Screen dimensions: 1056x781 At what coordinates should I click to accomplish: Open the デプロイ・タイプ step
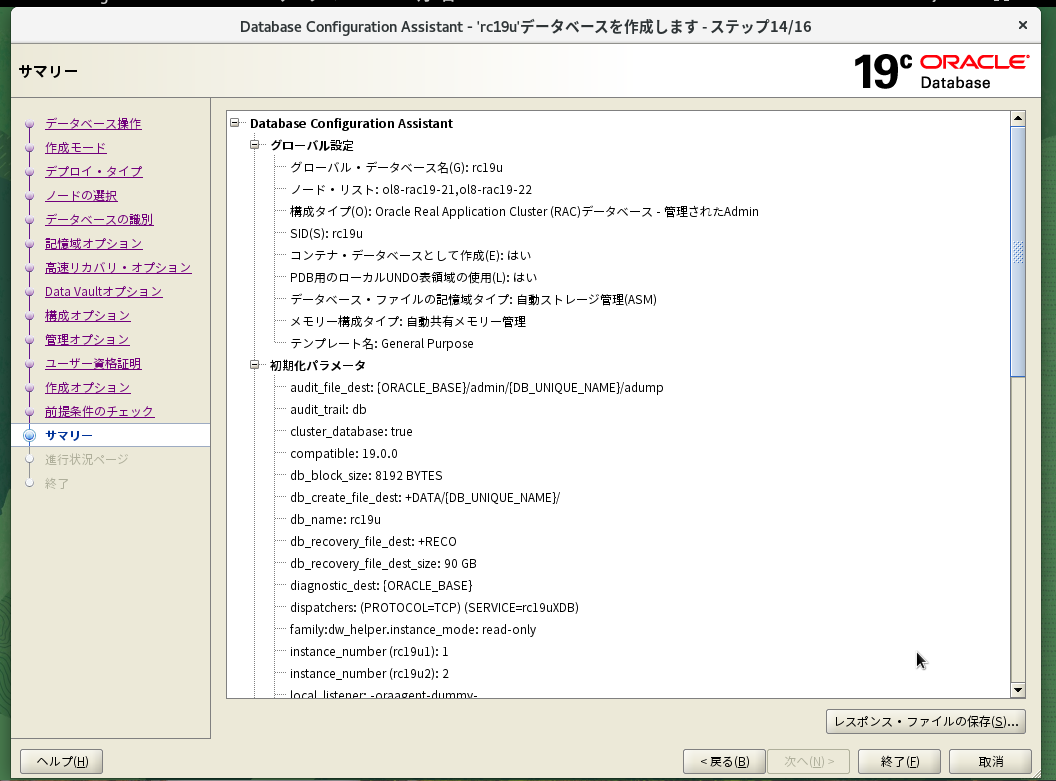[94, 172]
